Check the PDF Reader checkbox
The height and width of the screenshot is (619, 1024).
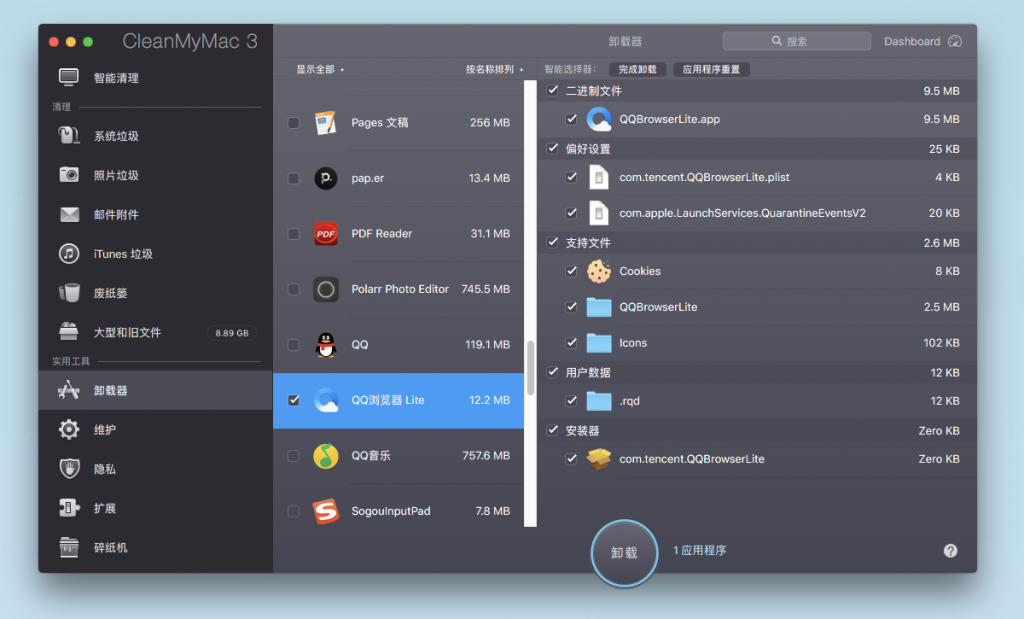click(294, 234)
